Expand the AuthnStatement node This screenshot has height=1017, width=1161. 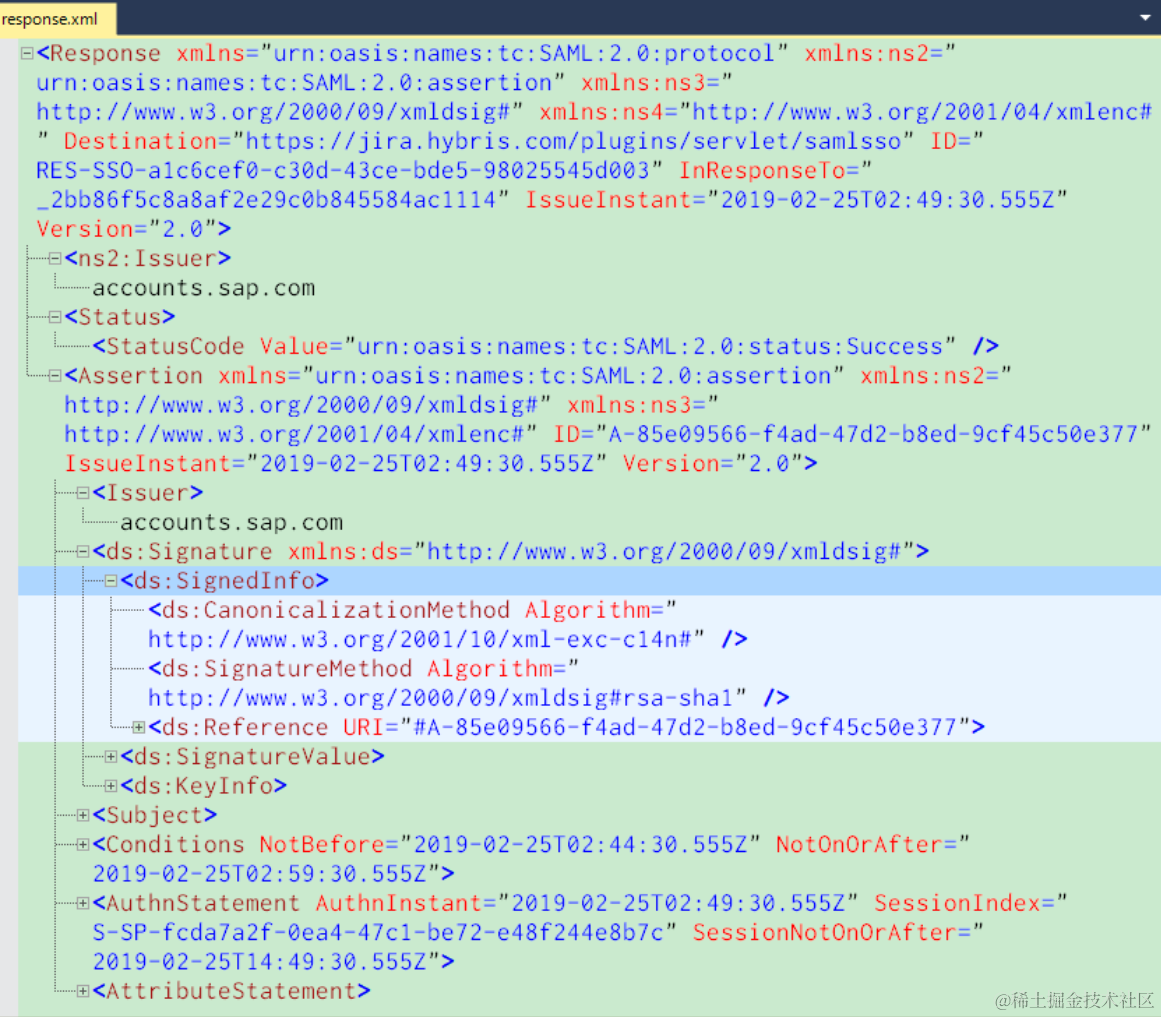83,903
